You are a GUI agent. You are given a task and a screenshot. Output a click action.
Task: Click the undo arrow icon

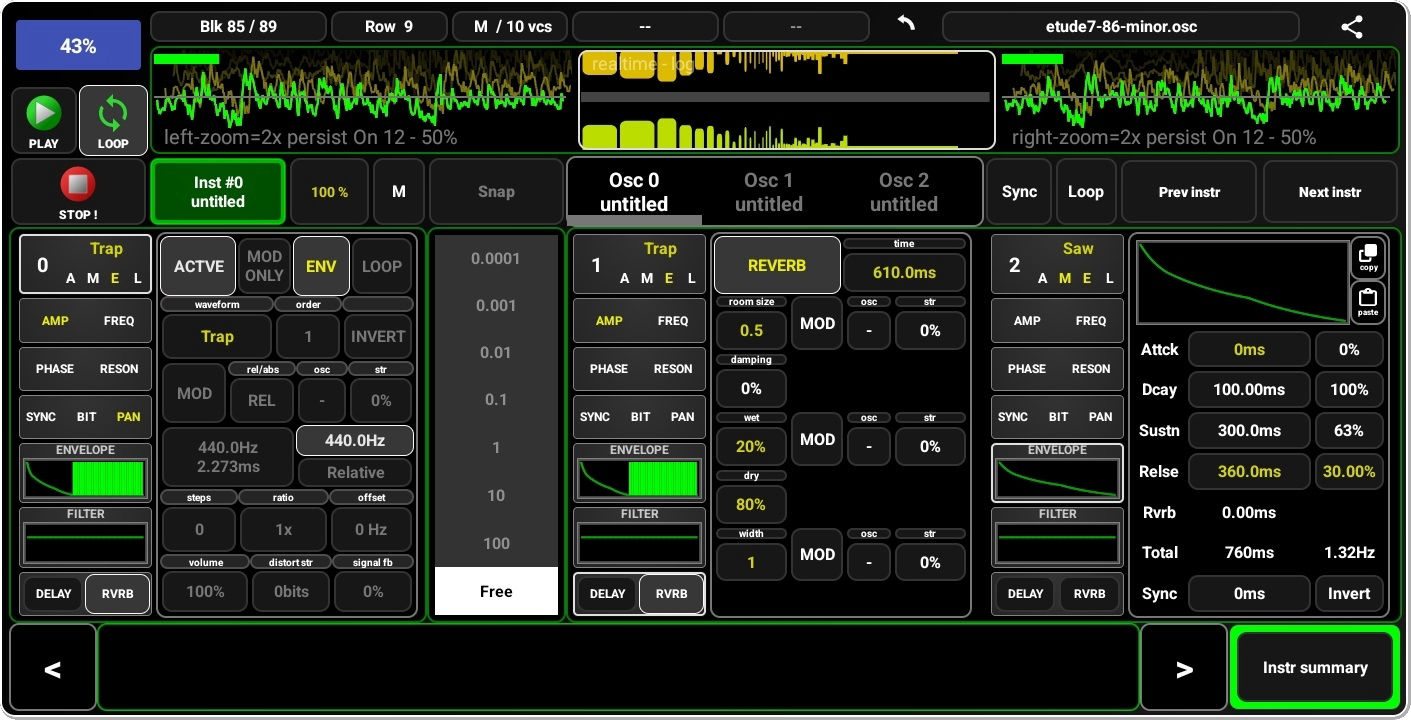[x=906, y=24]
